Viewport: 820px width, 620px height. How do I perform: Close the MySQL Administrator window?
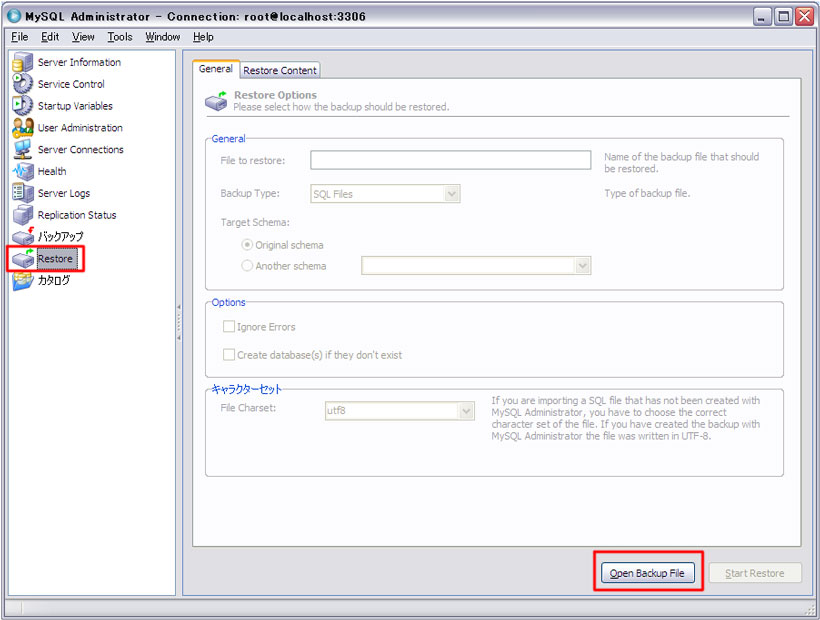click(x=804, y=17)
